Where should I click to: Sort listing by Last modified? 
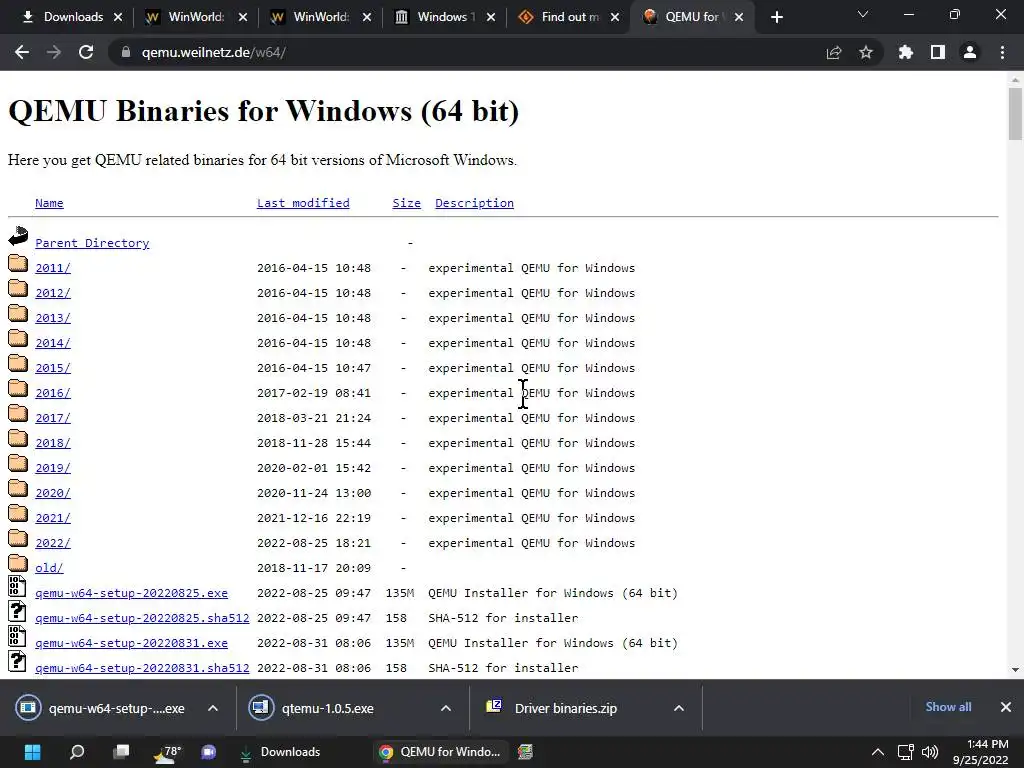[303, 203]
